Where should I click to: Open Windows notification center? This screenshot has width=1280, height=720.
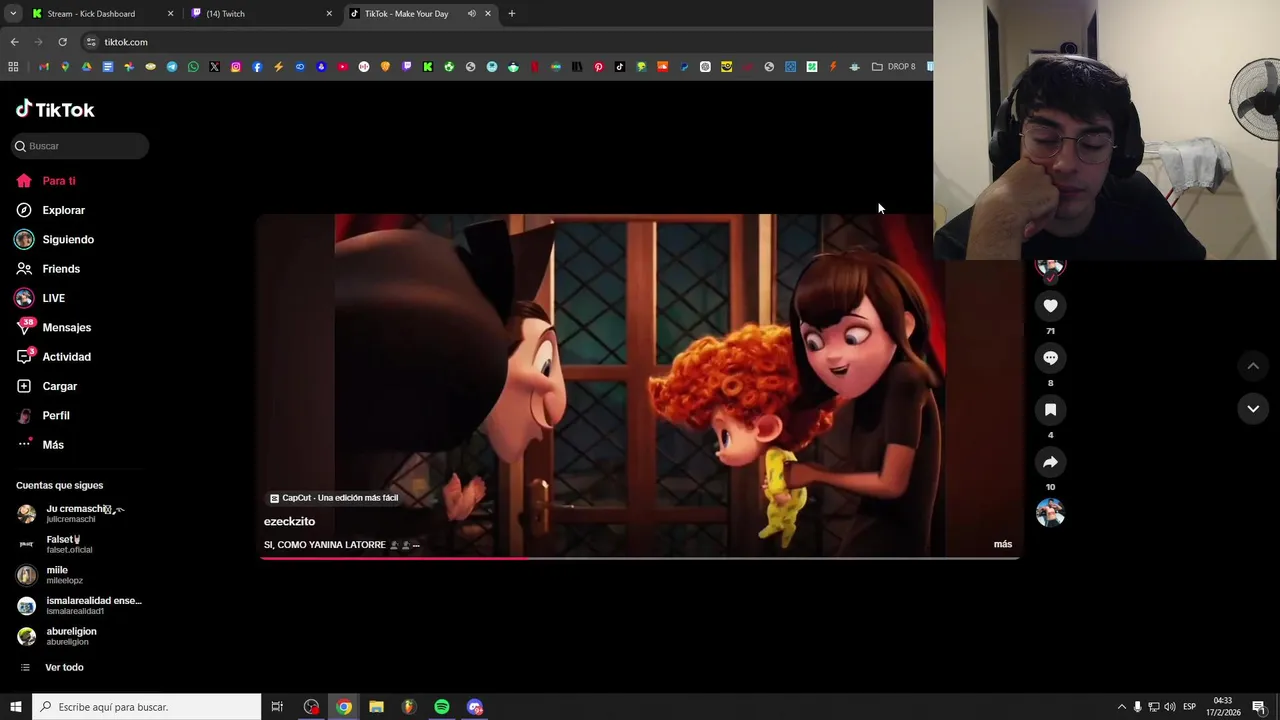coord(1259,707)
